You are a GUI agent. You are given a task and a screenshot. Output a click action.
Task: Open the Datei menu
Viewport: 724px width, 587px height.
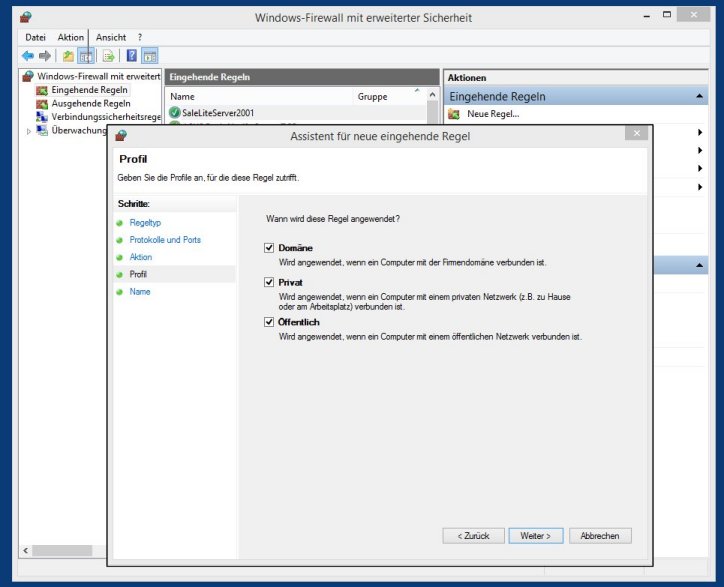click(x=36, y=37)
